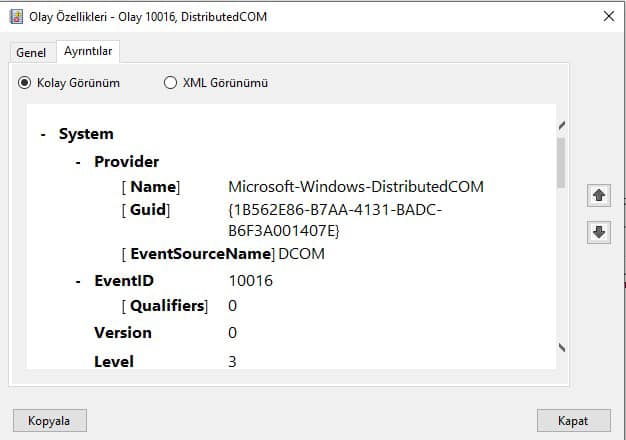Viewport: 626px width, 440px height.
Task: Click the down arrow next event button
Action: [x=598, y=232]
